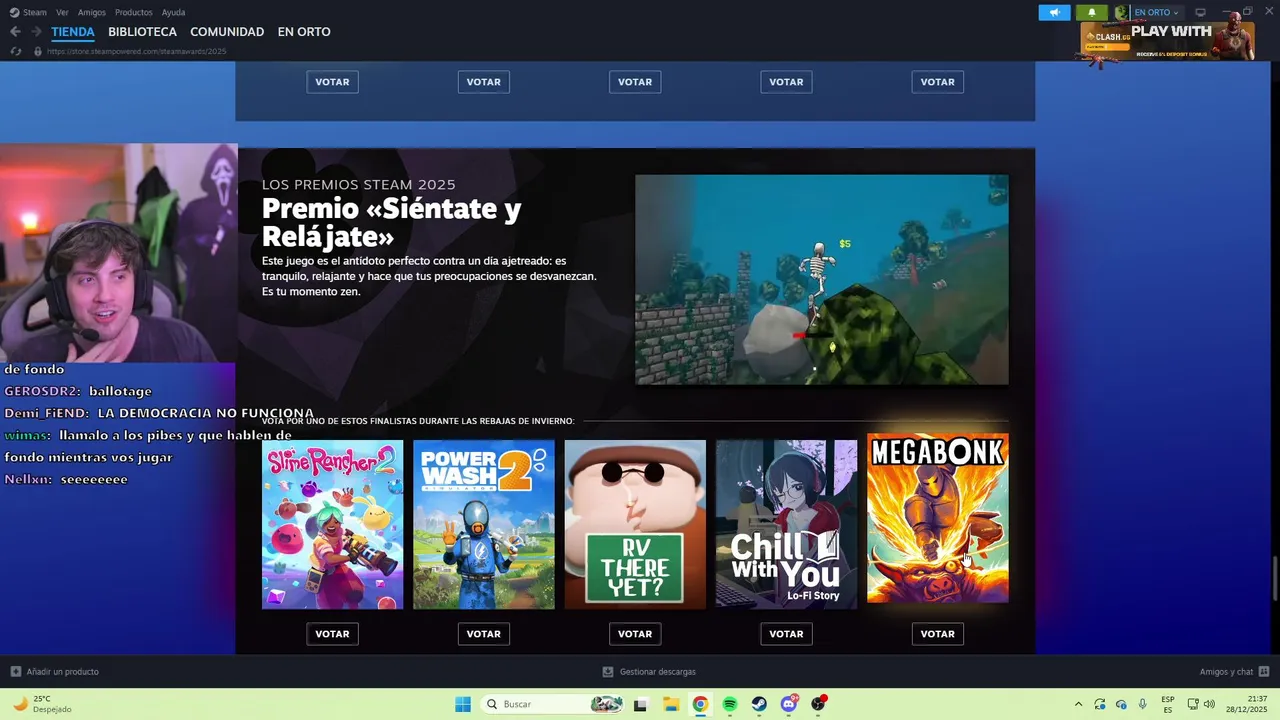Viewport: 1280px width, 720px height.
Task: Open the Steam menu
Action: 35,12
